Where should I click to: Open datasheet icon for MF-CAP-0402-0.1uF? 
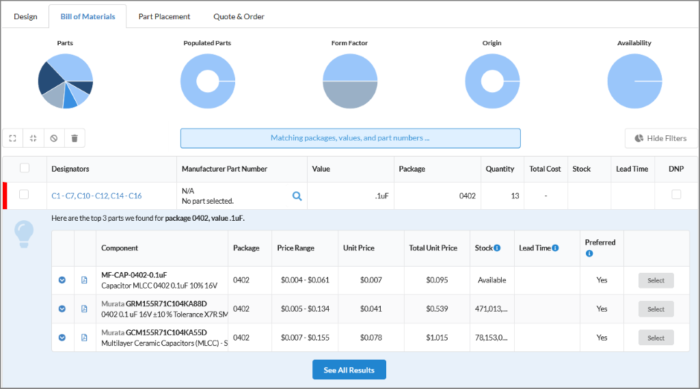click(x=84, y=280)
